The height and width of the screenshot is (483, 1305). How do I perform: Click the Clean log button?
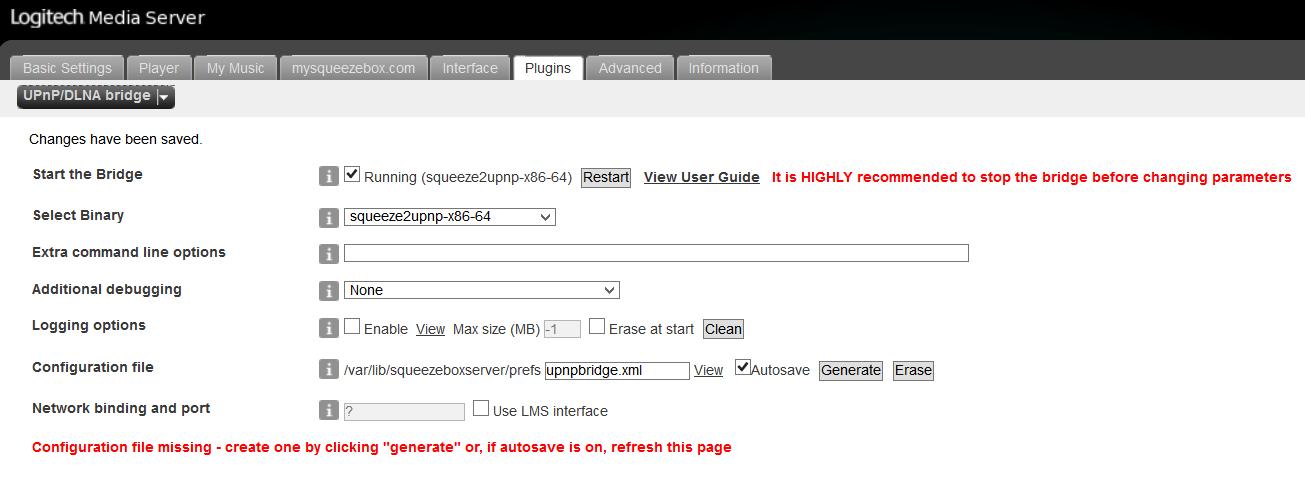pos(724,329)
